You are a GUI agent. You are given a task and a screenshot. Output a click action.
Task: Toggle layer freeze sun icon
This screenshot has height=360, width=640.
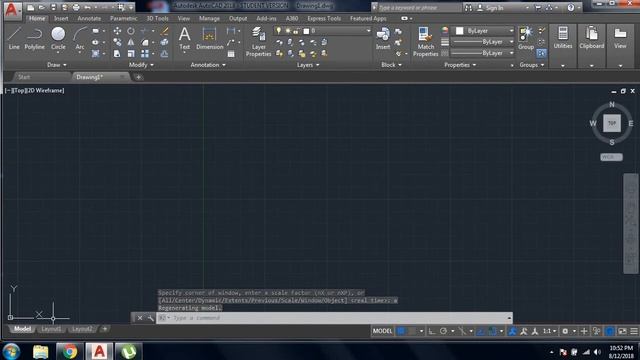288,31
